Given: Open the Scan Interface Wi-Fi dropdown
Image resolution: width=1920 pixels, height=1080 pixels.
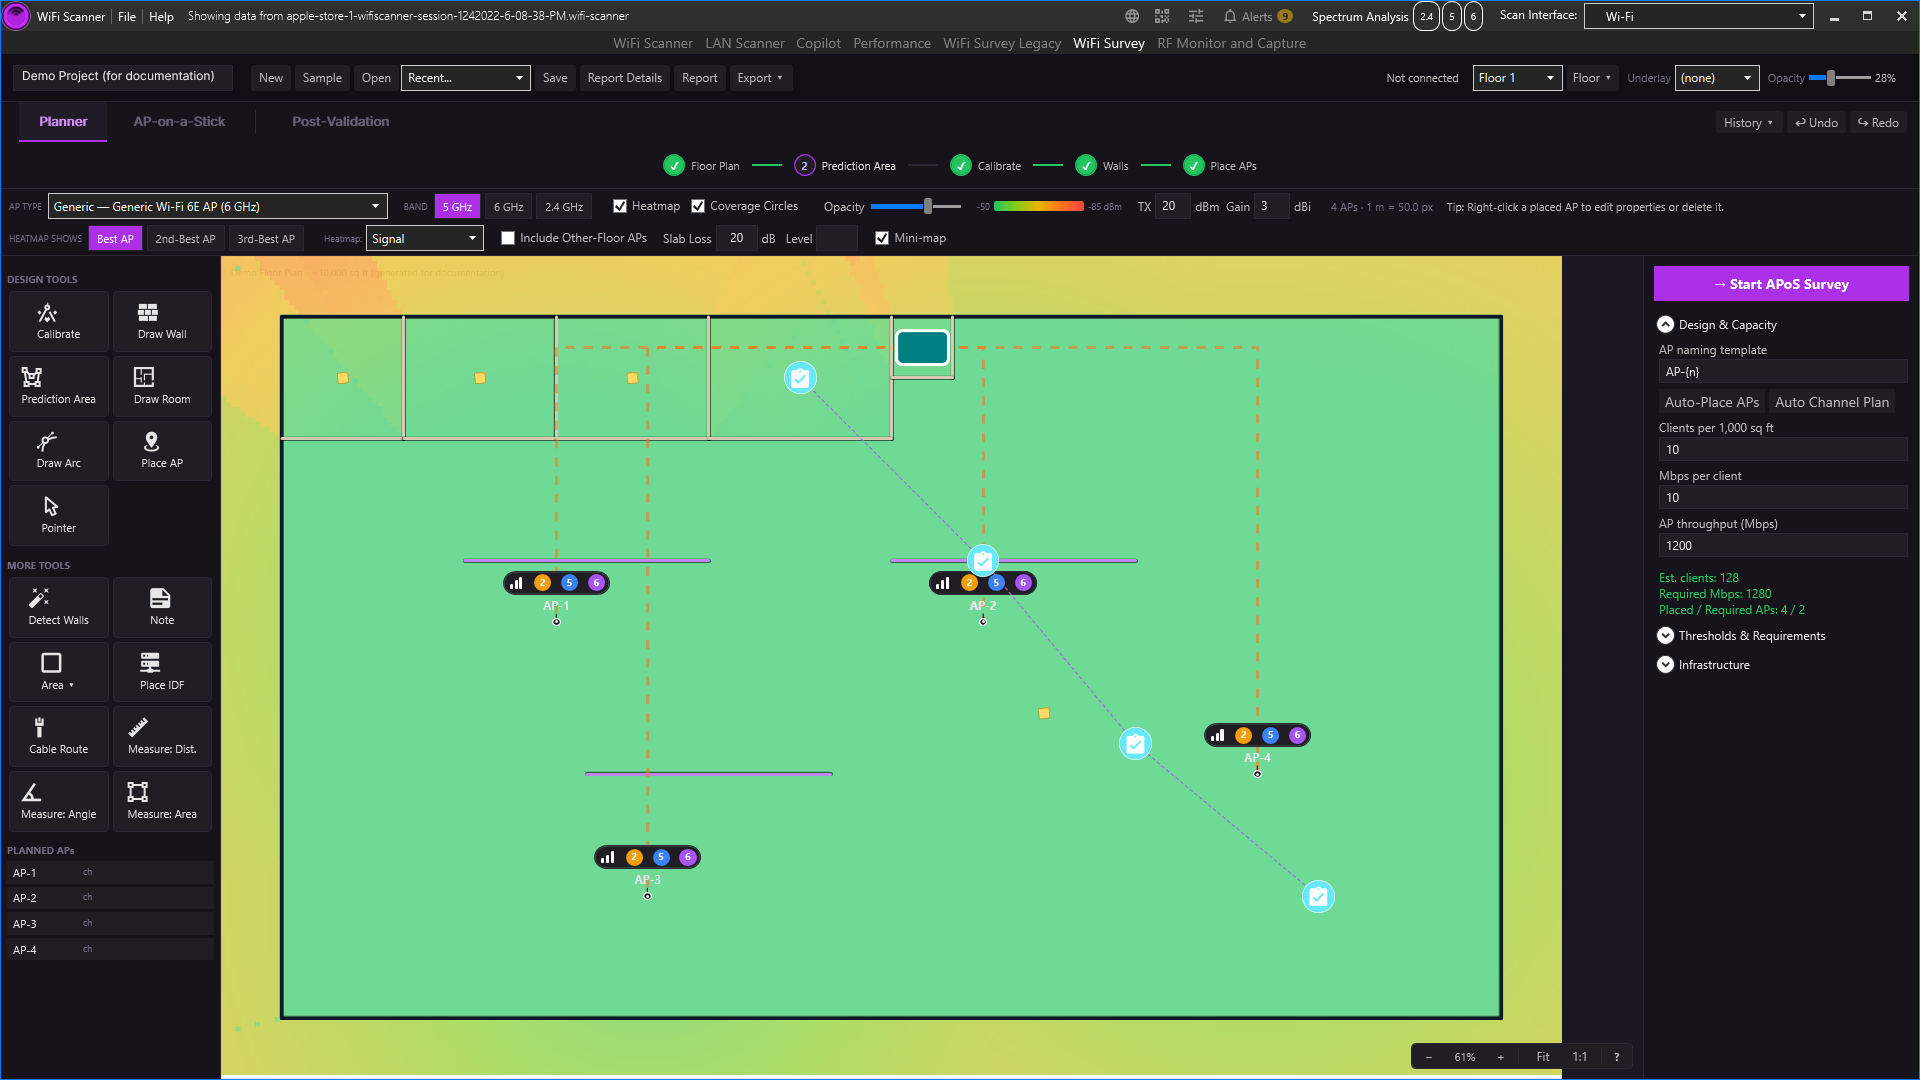Looking at the screenshot, I should point(1698,16).
